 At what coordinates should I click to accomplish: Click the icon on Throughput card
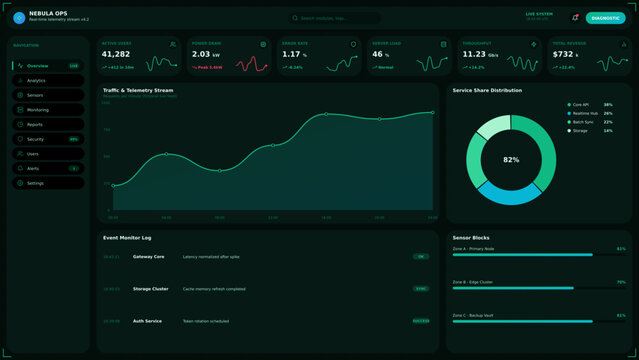(x=533, y=44)
